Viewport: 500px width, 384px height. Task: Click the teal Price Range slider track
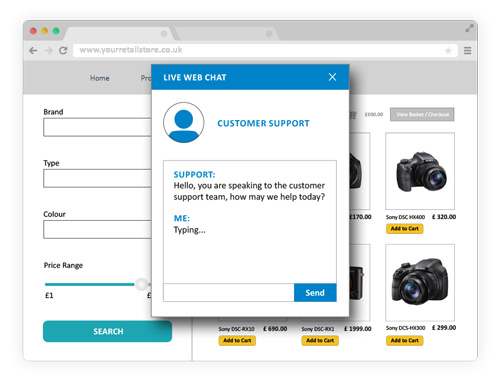point(90,284)
